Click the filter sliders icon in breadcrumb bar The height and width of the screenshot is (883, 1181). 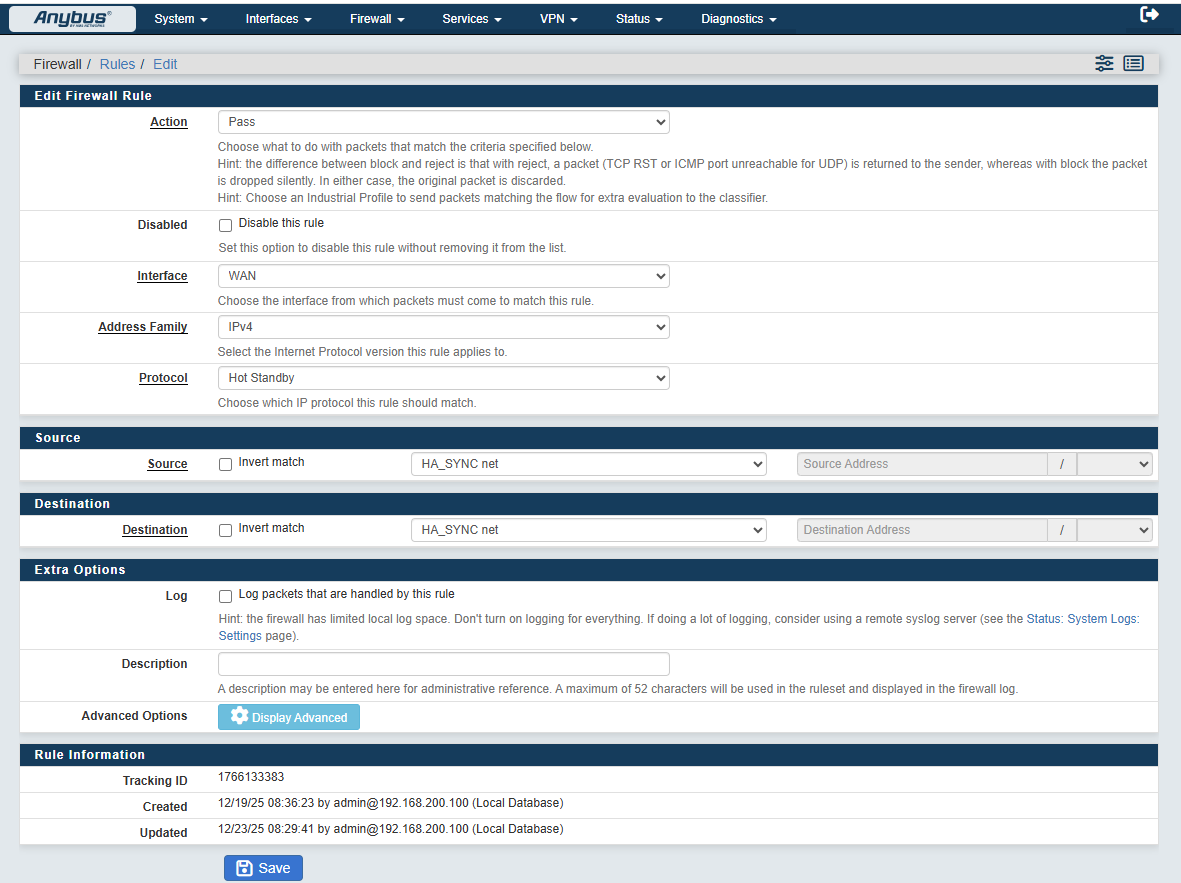tap(1104, 63)
